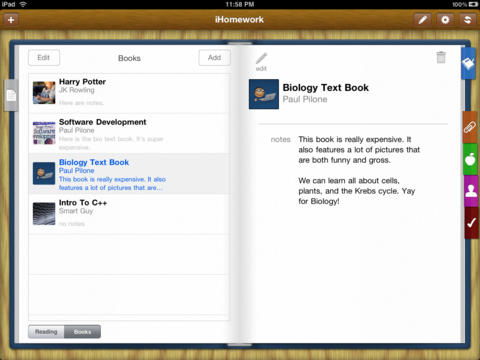480x360 pixels.
Task: Tap the Software Development cover thumbnail
Action: (x=44, y=133)
